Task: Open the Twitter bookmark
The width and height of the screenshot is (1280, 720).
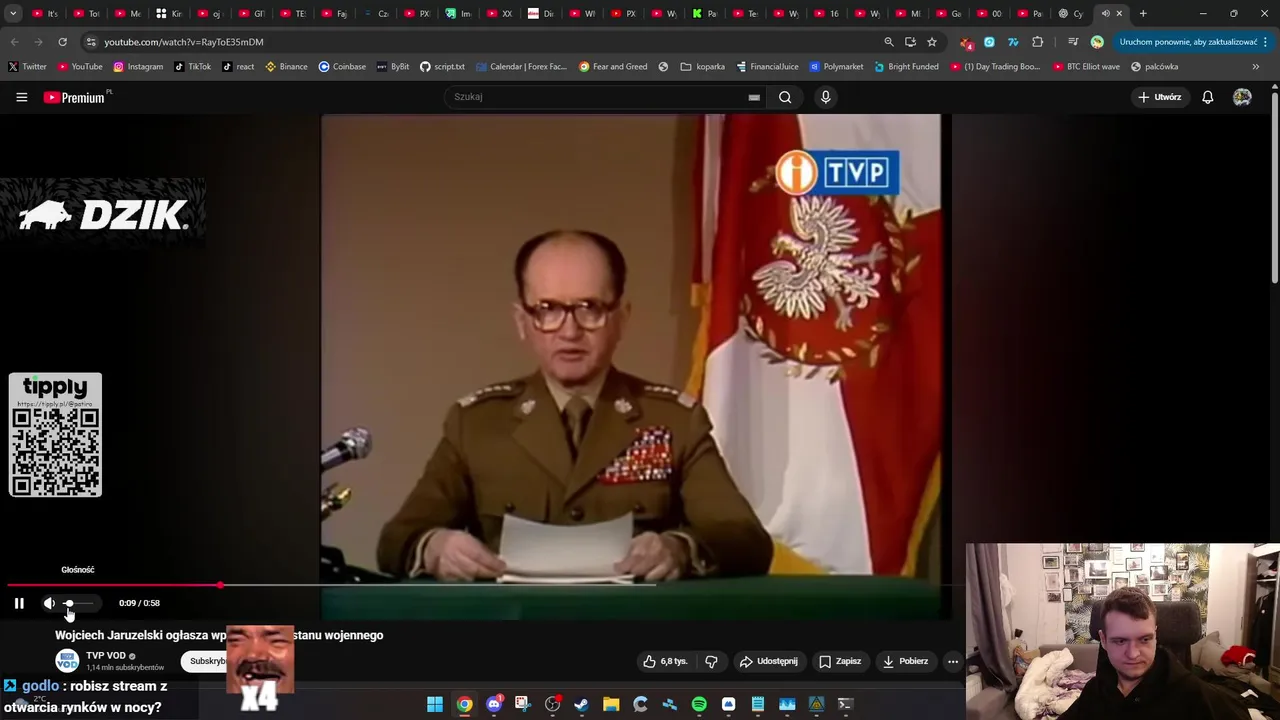Action: pyautogui.click(x=27, y=67)
